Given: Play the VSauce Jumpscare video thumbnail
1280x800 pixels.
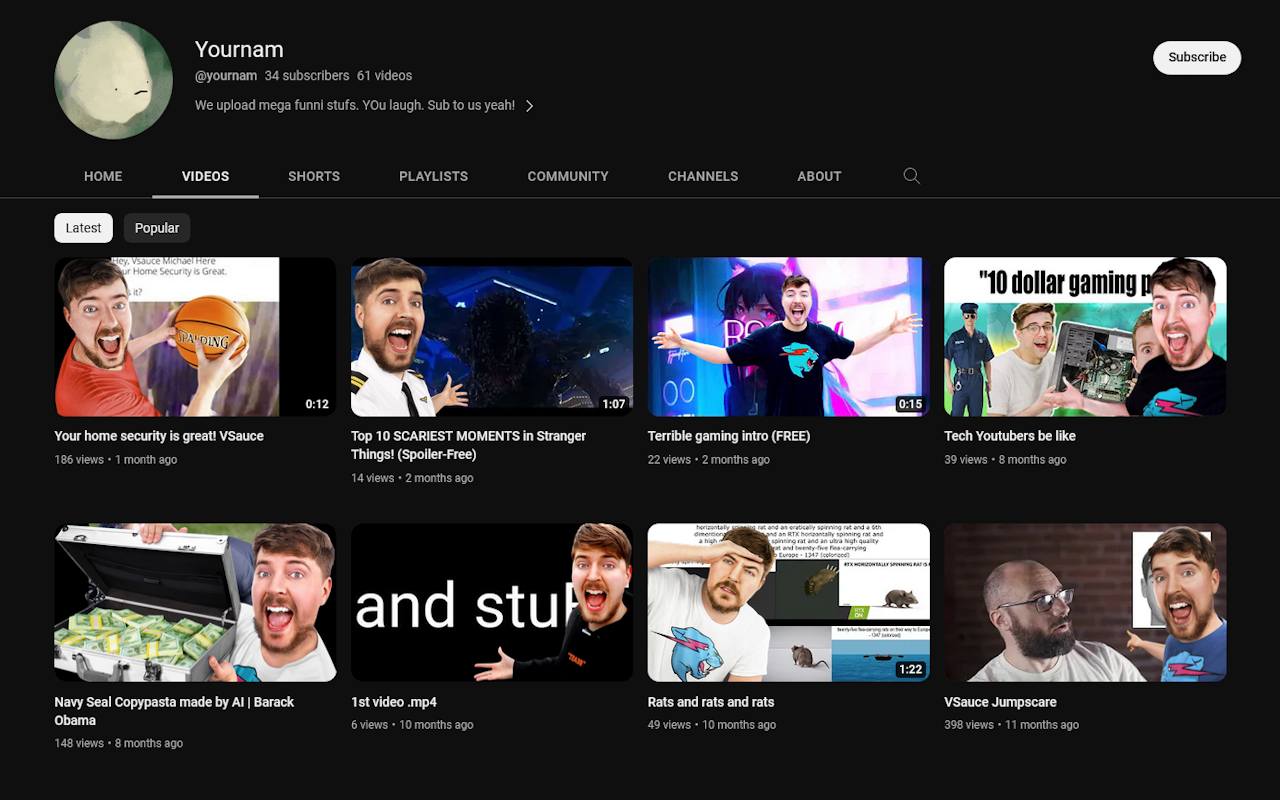Looking at the screenshot, I should pyautogui.click(x=1085, y=601).
